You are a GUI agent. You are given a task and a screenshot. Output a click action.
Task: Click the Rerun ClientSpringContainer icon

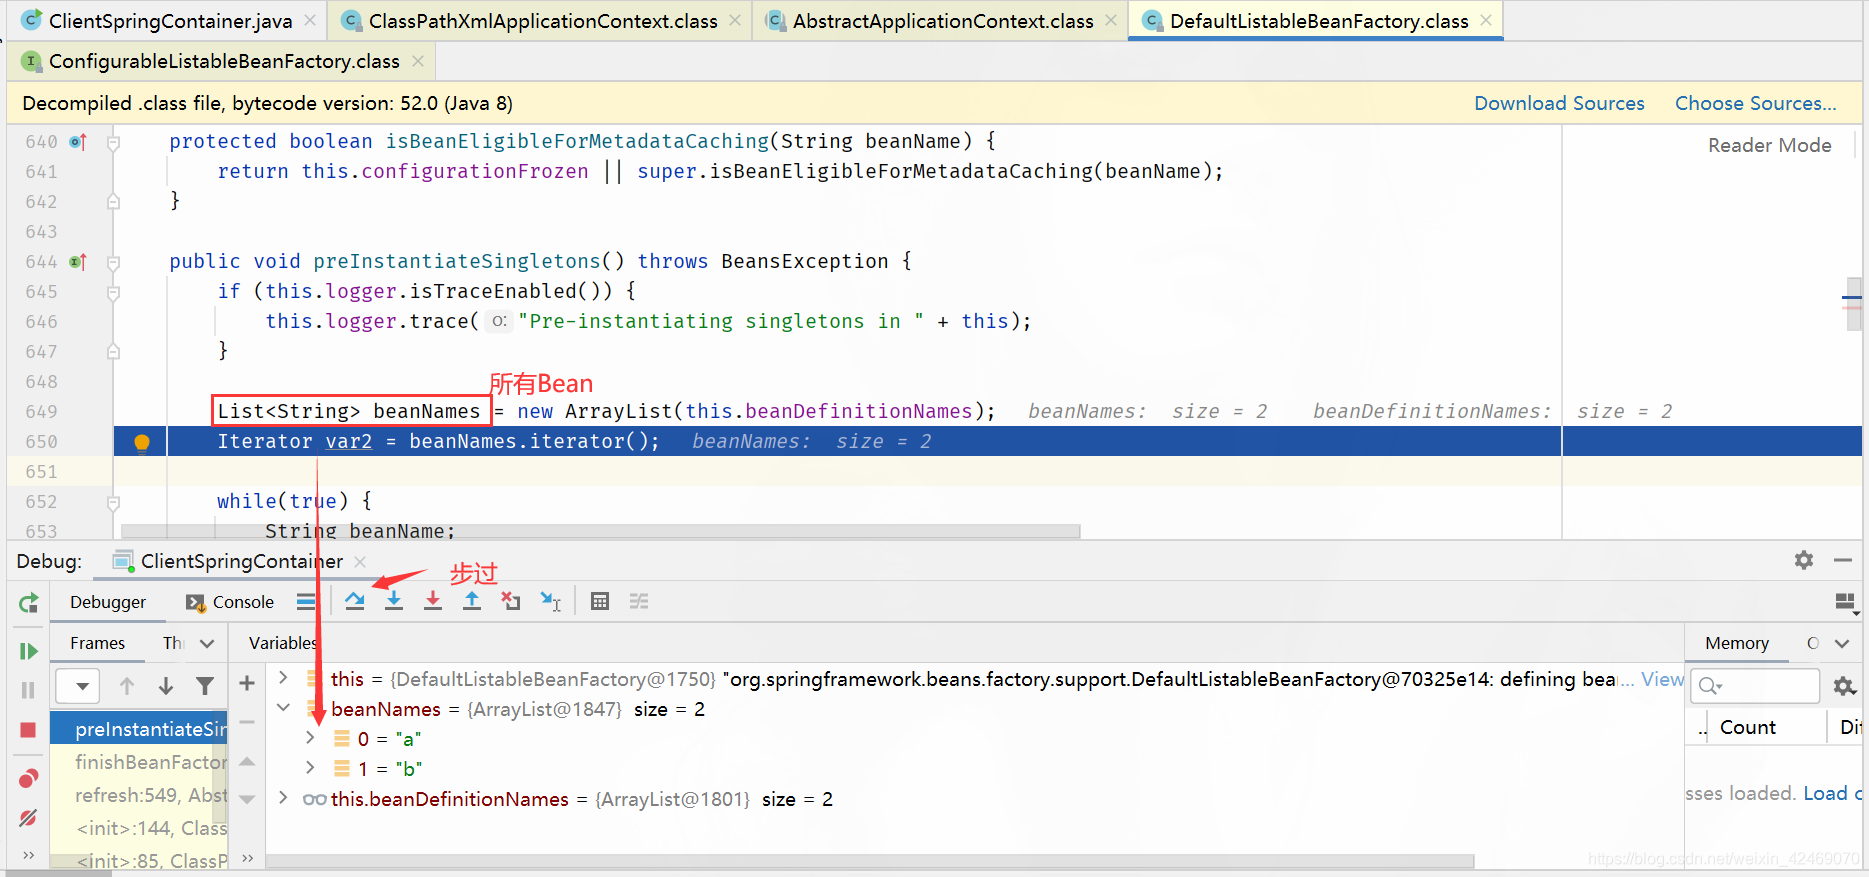[x=28, y=603]
